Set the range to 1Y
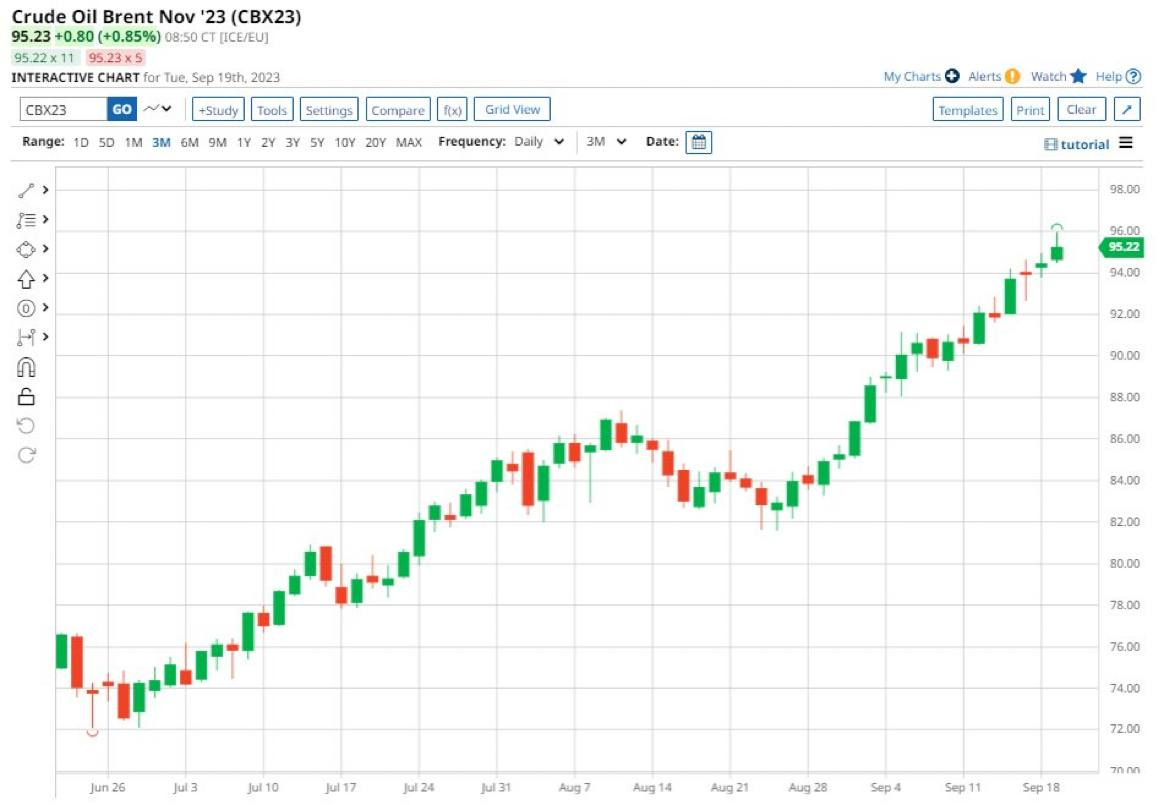This screenshot has width=1164, height=805. (244, 142)
